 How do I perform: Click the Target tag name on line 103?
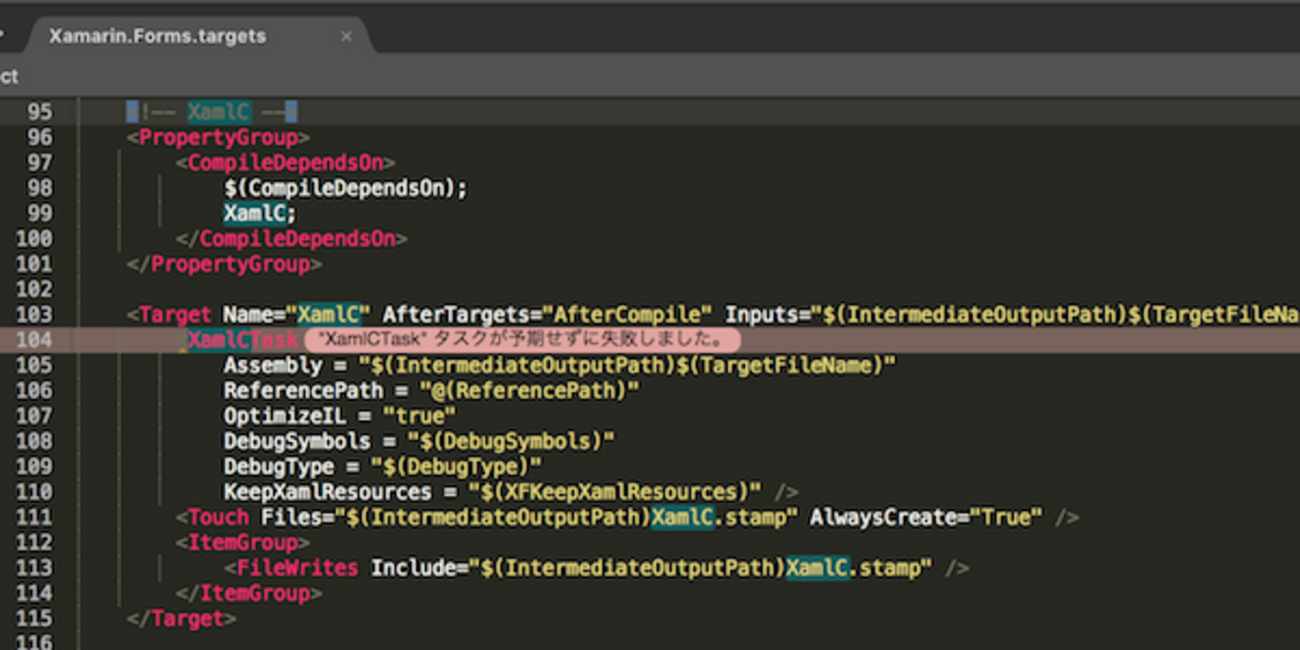point(175,315)
